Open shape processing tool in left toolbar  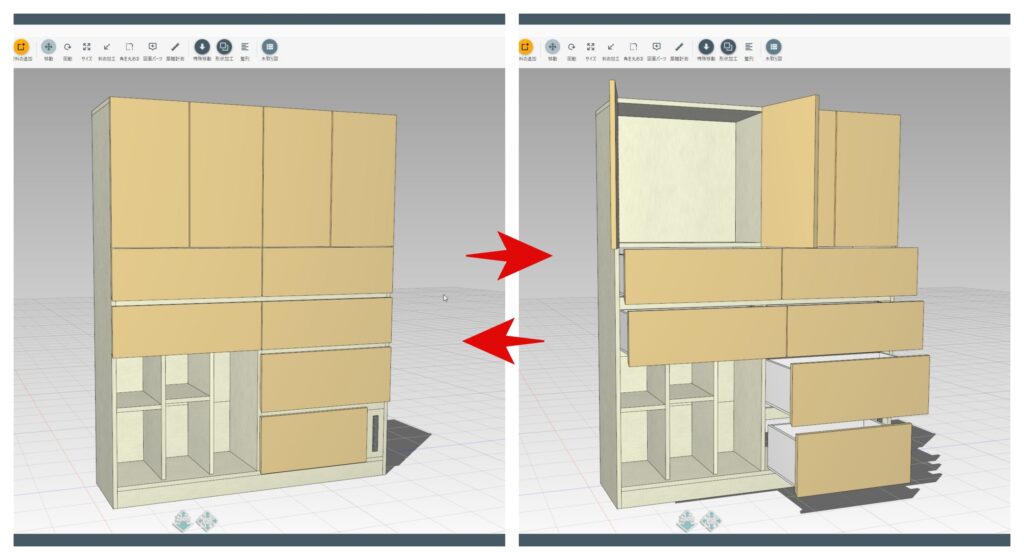click(x=224, y=47)
